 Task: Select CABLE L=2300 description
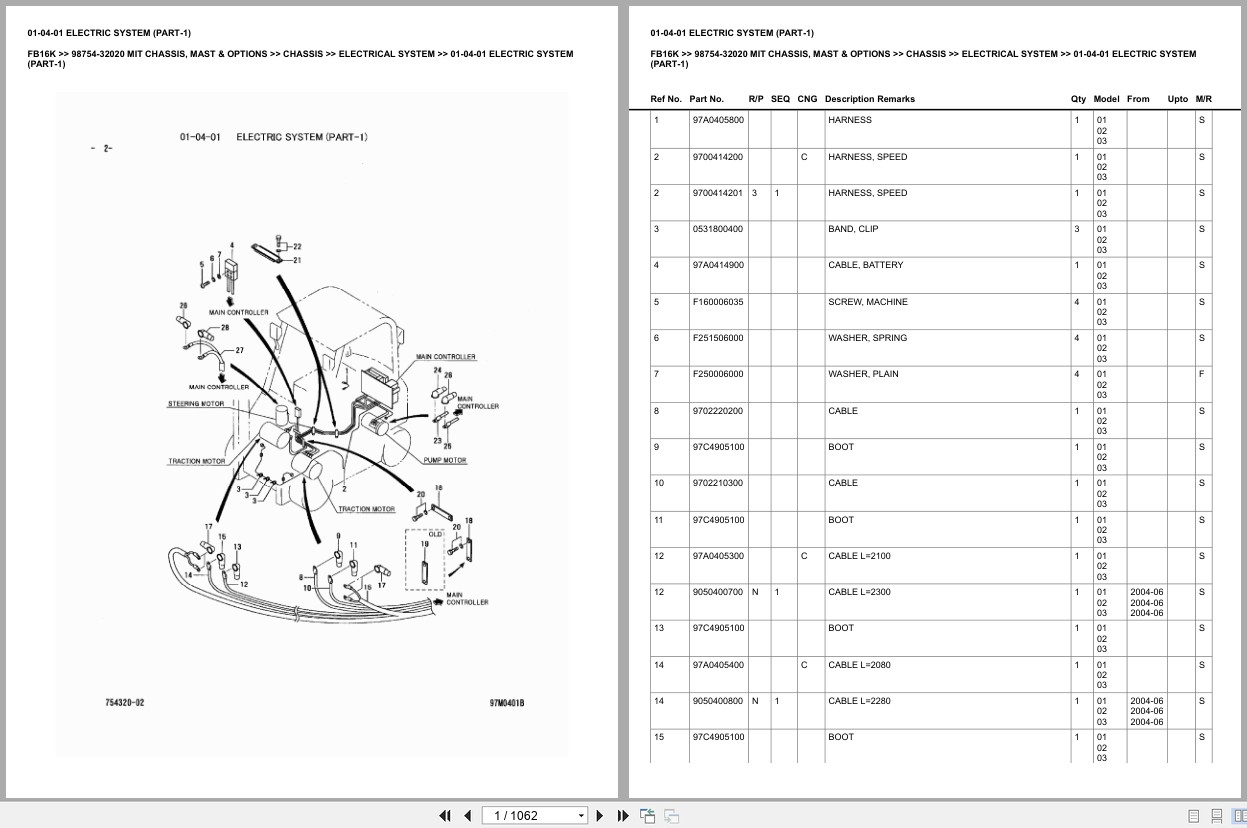coord(859,592)
